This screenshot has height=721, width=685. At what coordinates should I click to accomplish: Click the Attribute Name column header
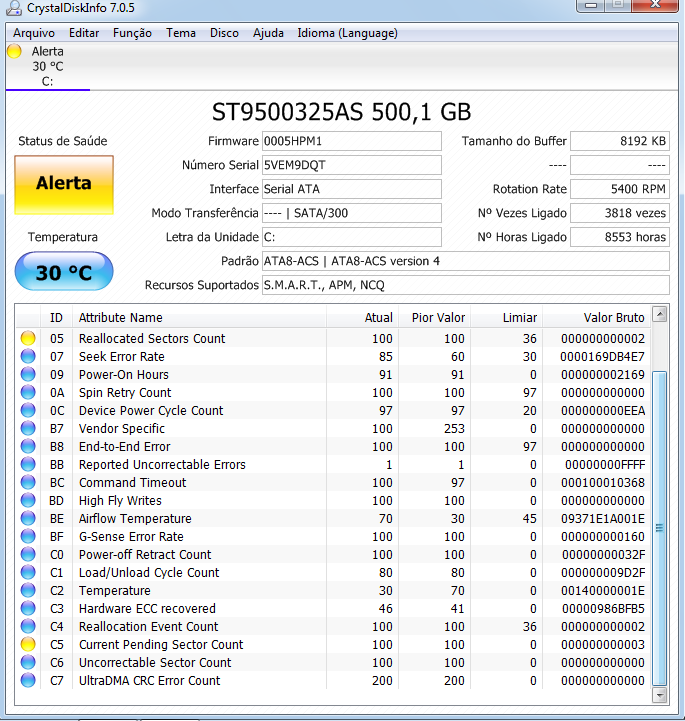pyautogui.click(x=199, y=317)
